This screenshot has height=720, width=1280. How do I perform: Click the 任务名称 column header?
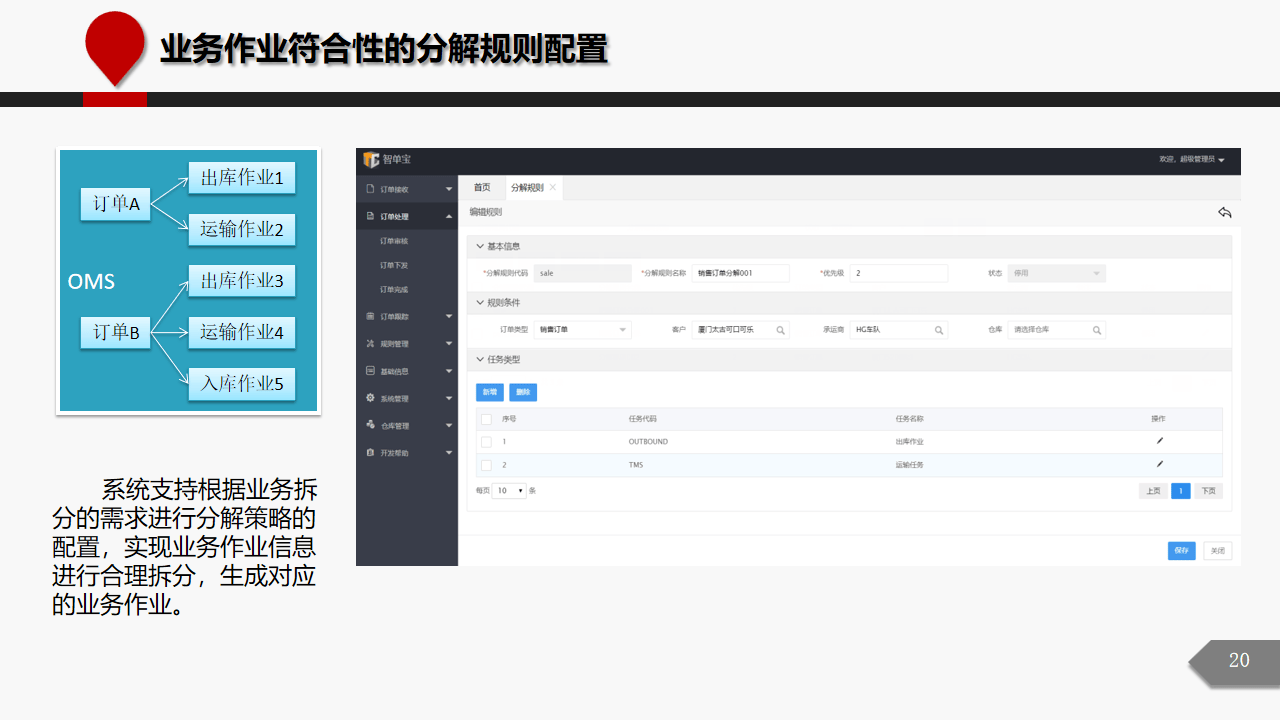pos(910,419)
